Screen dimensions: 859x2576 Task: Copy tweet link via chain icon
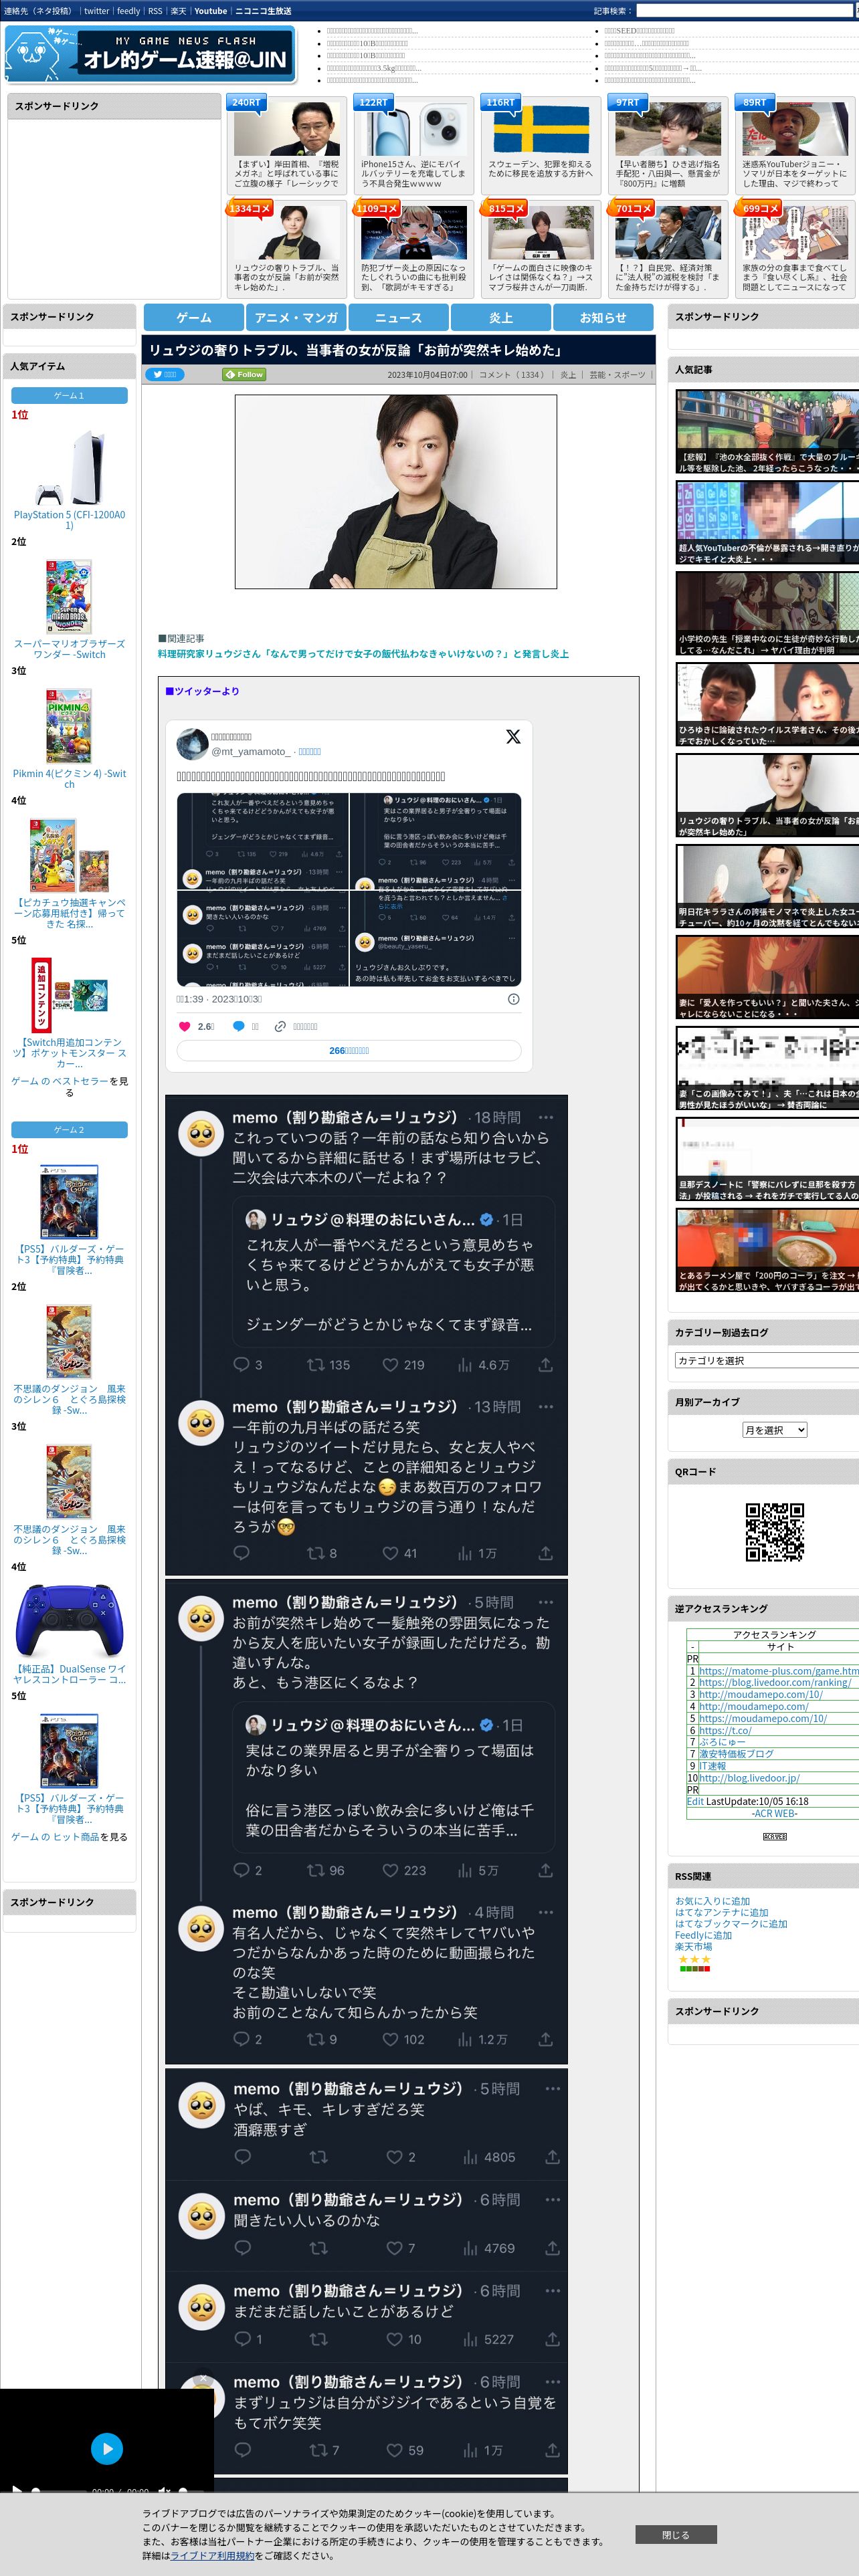pyautogui.click(x=281, y=1026)
